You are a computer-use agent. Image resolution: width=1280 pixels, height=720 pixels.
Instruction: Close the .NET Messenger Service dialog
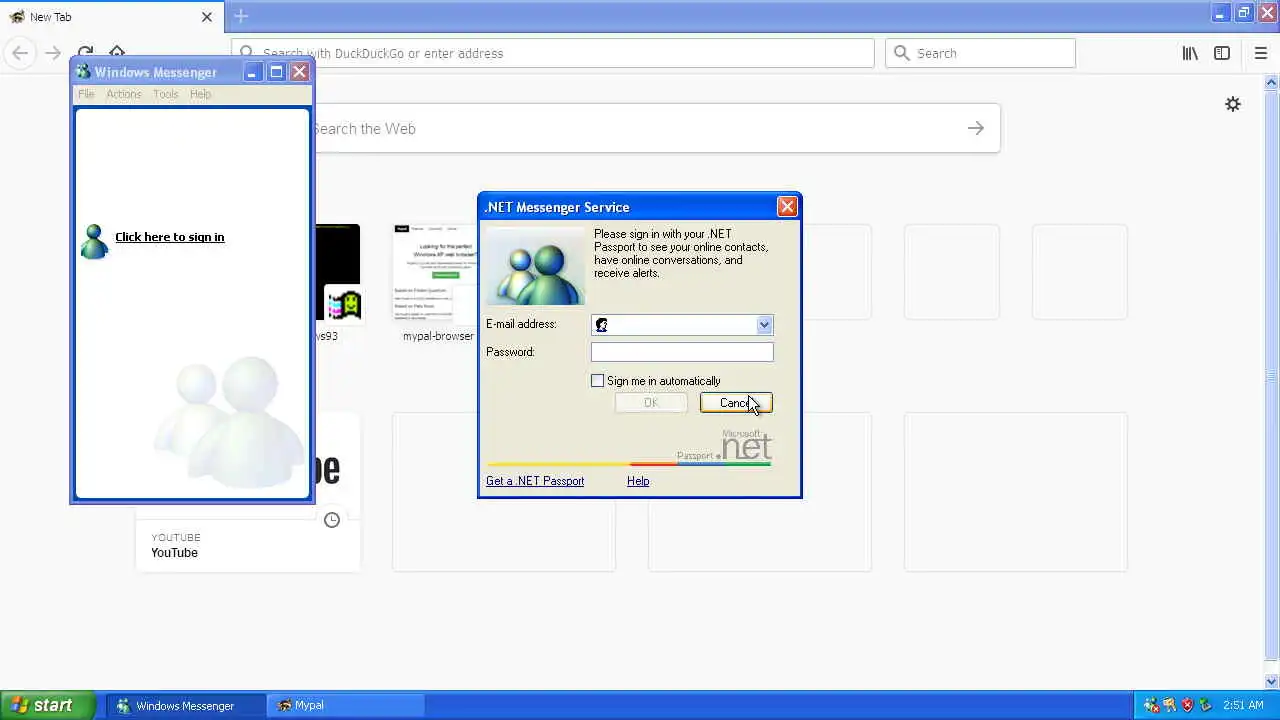787,207
